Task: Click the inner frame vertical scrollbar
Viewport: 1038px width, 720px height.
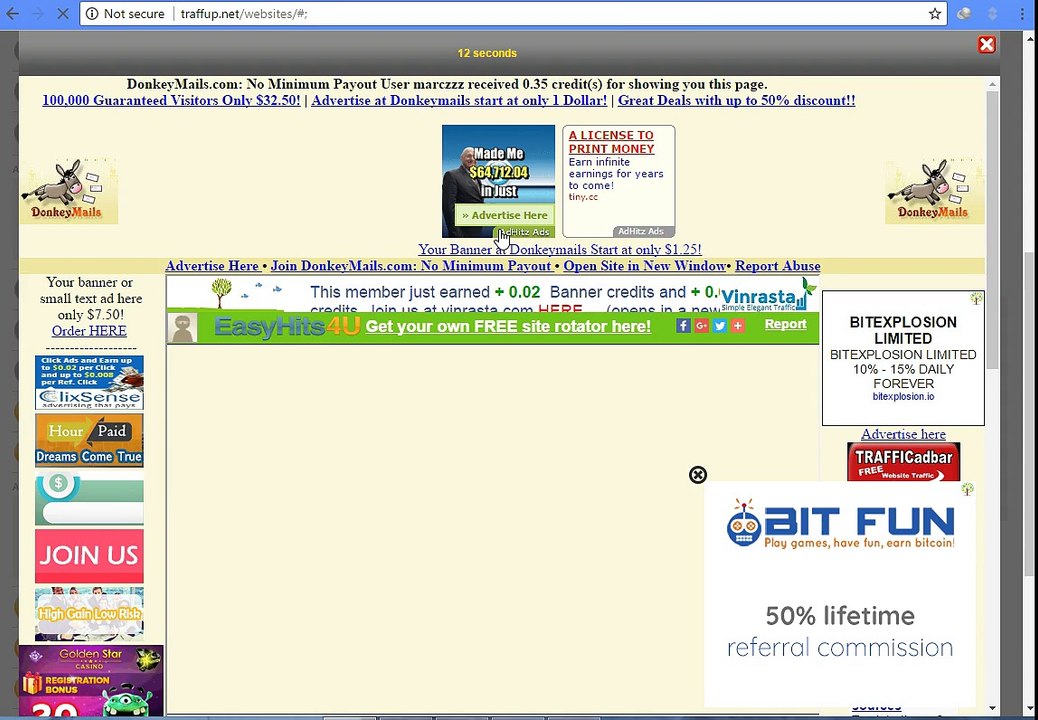Action: pyautogui.click(x=992, y=230)
